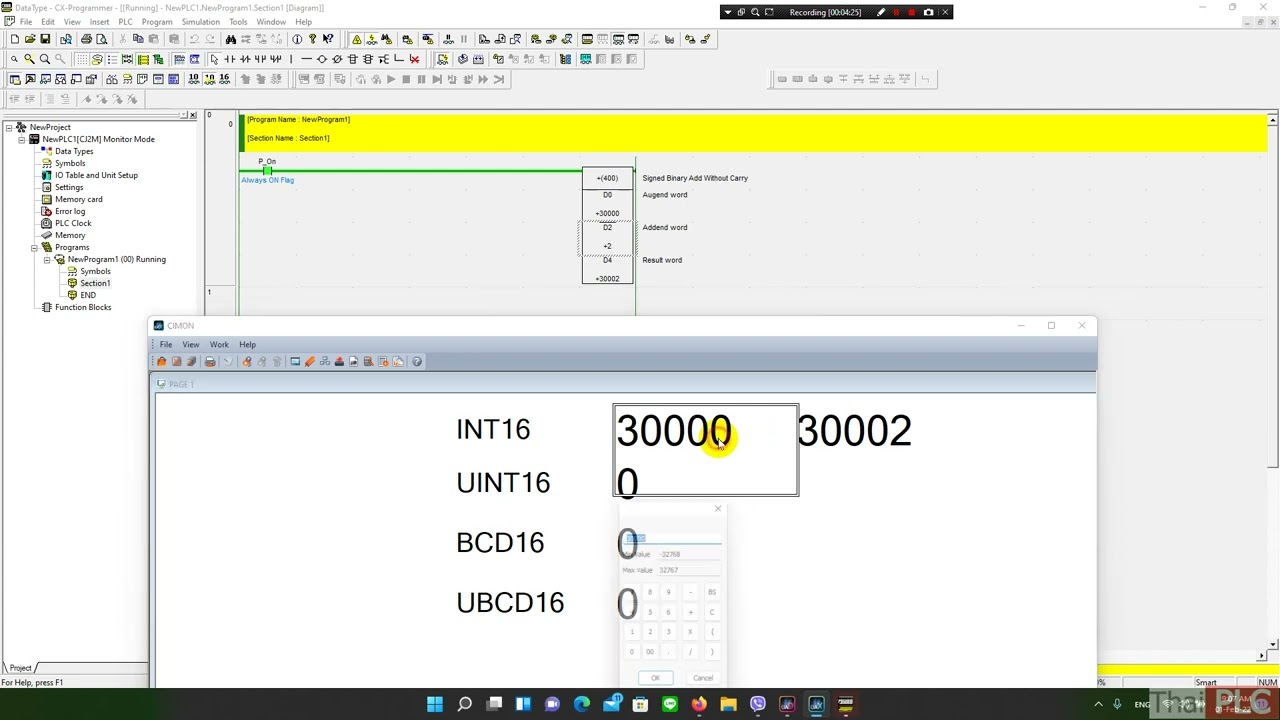Click the P_On contact in ladder rung
Screen dimensions: 1280x720
pyautogui.click(x=267, y=171)
